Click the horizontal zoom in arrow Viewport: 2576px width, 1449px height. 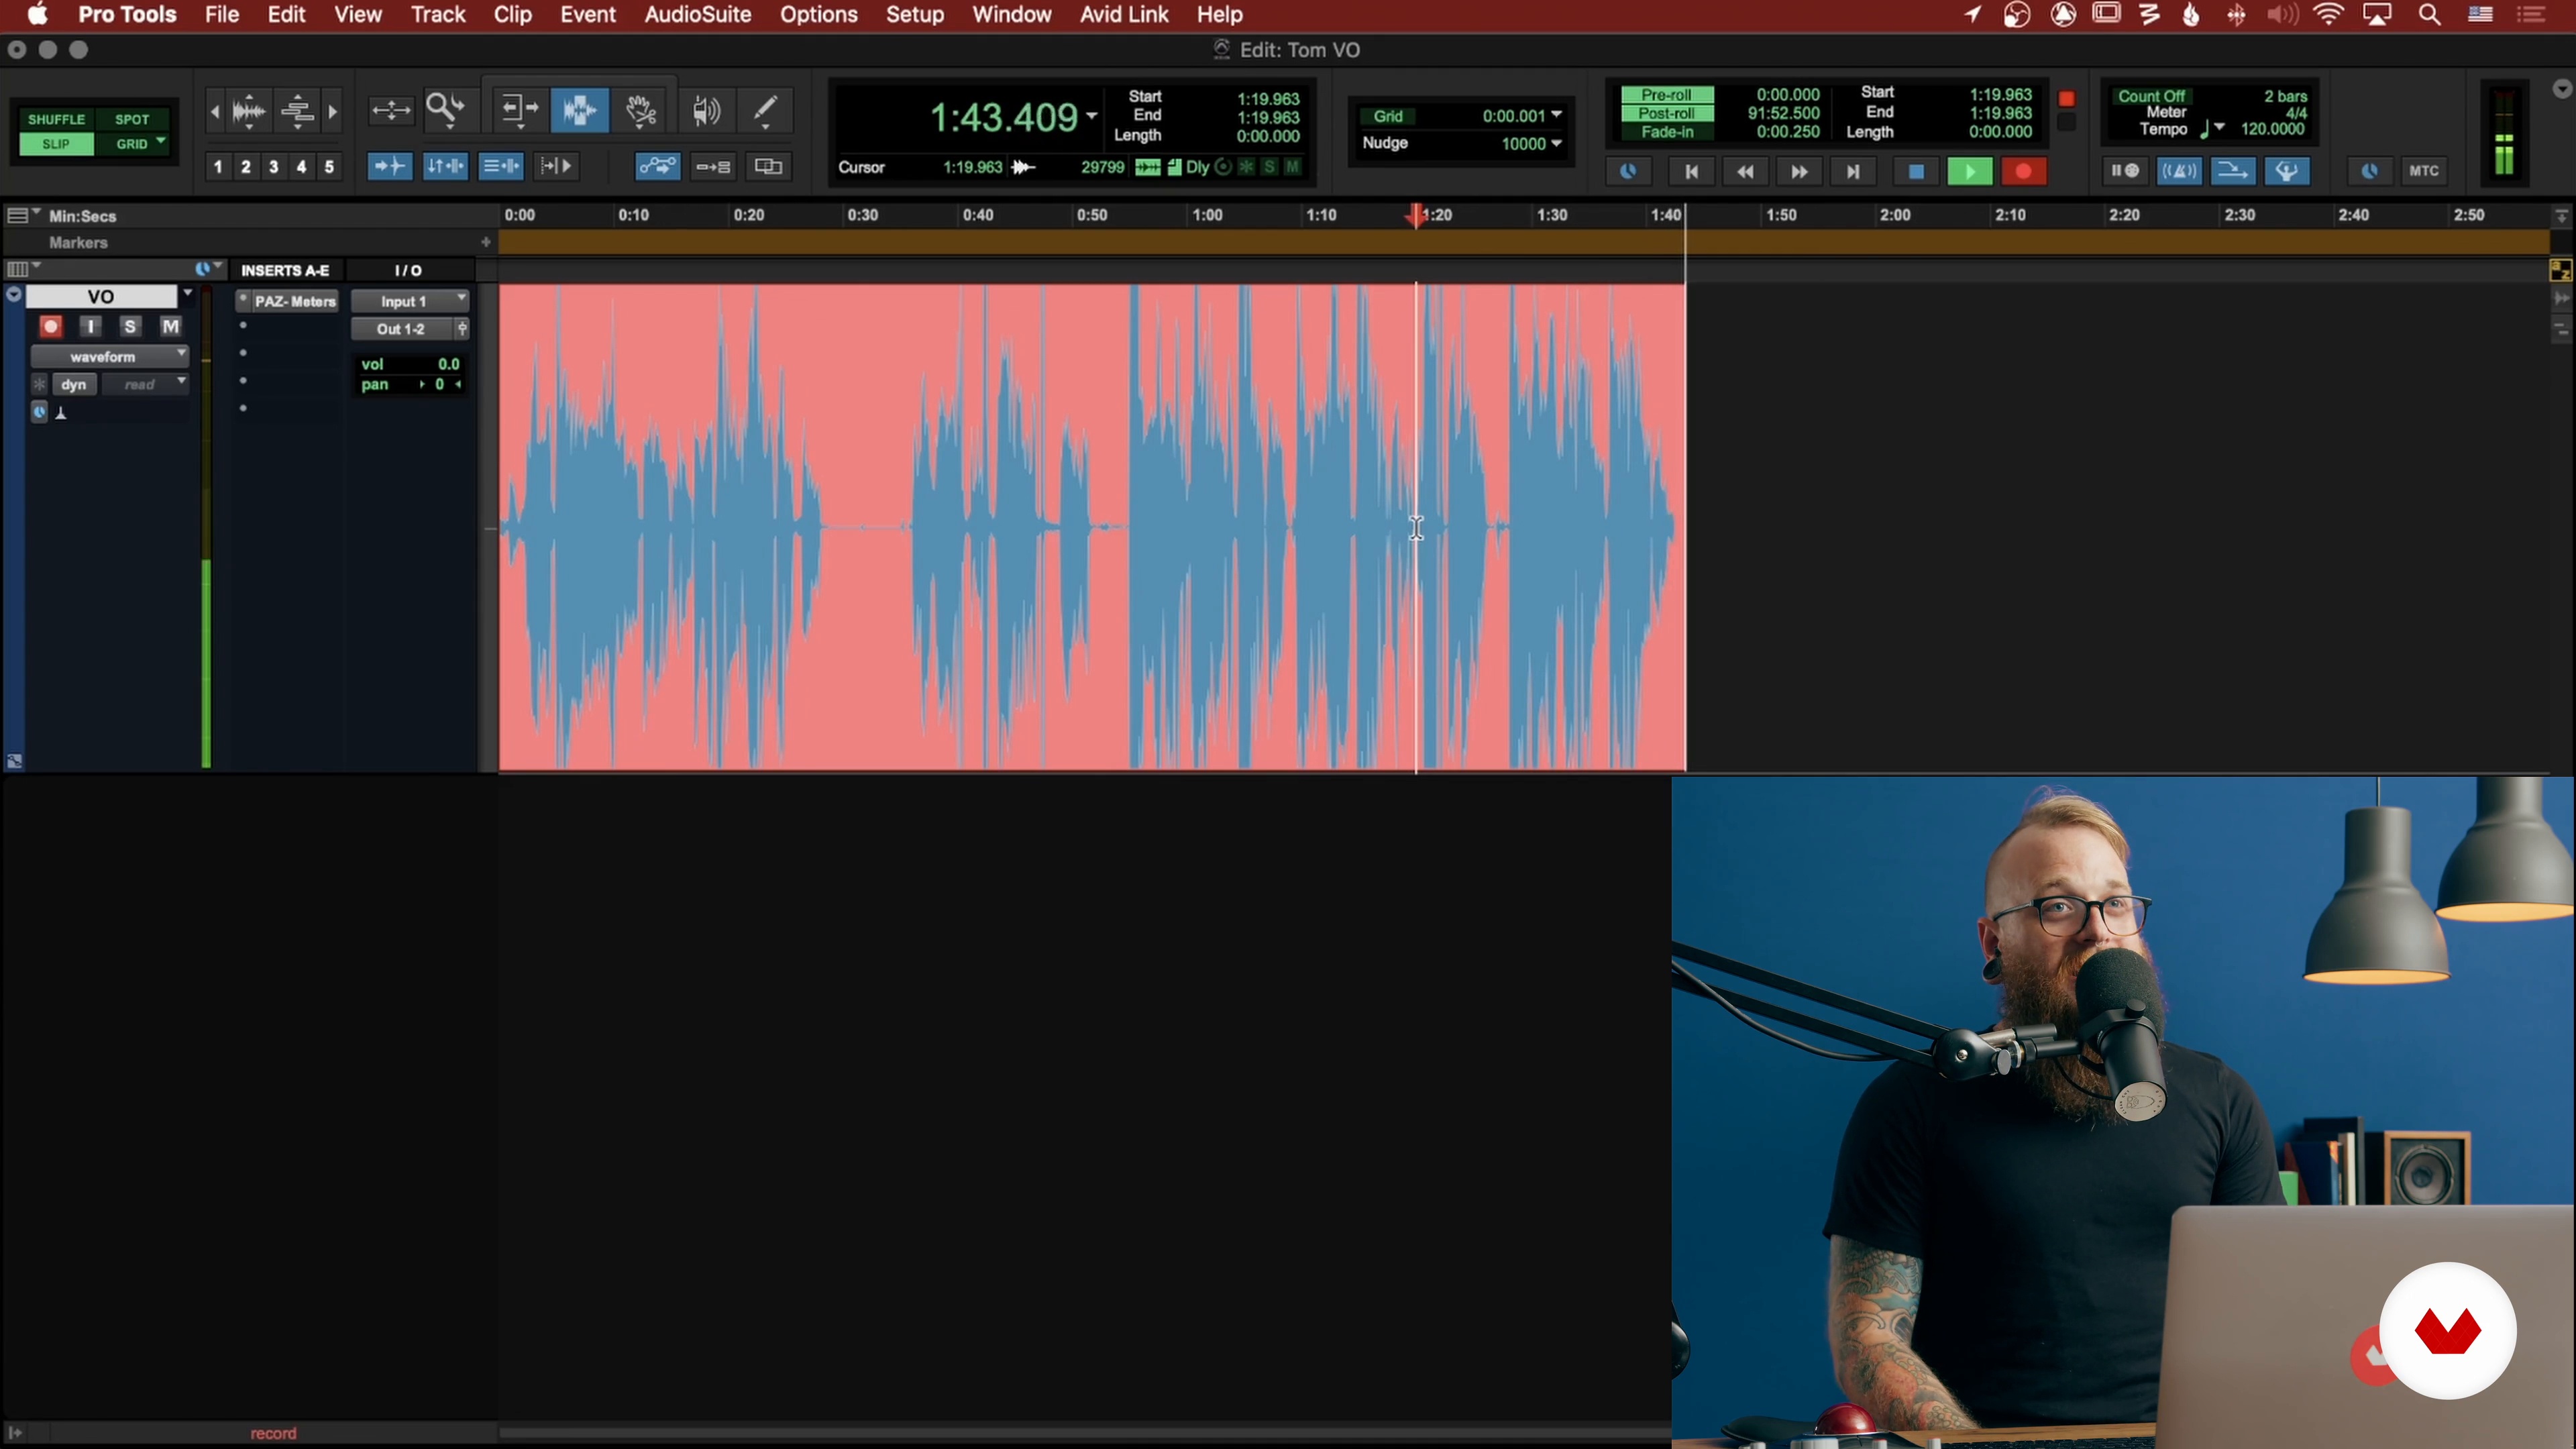(x=332, y=111)
